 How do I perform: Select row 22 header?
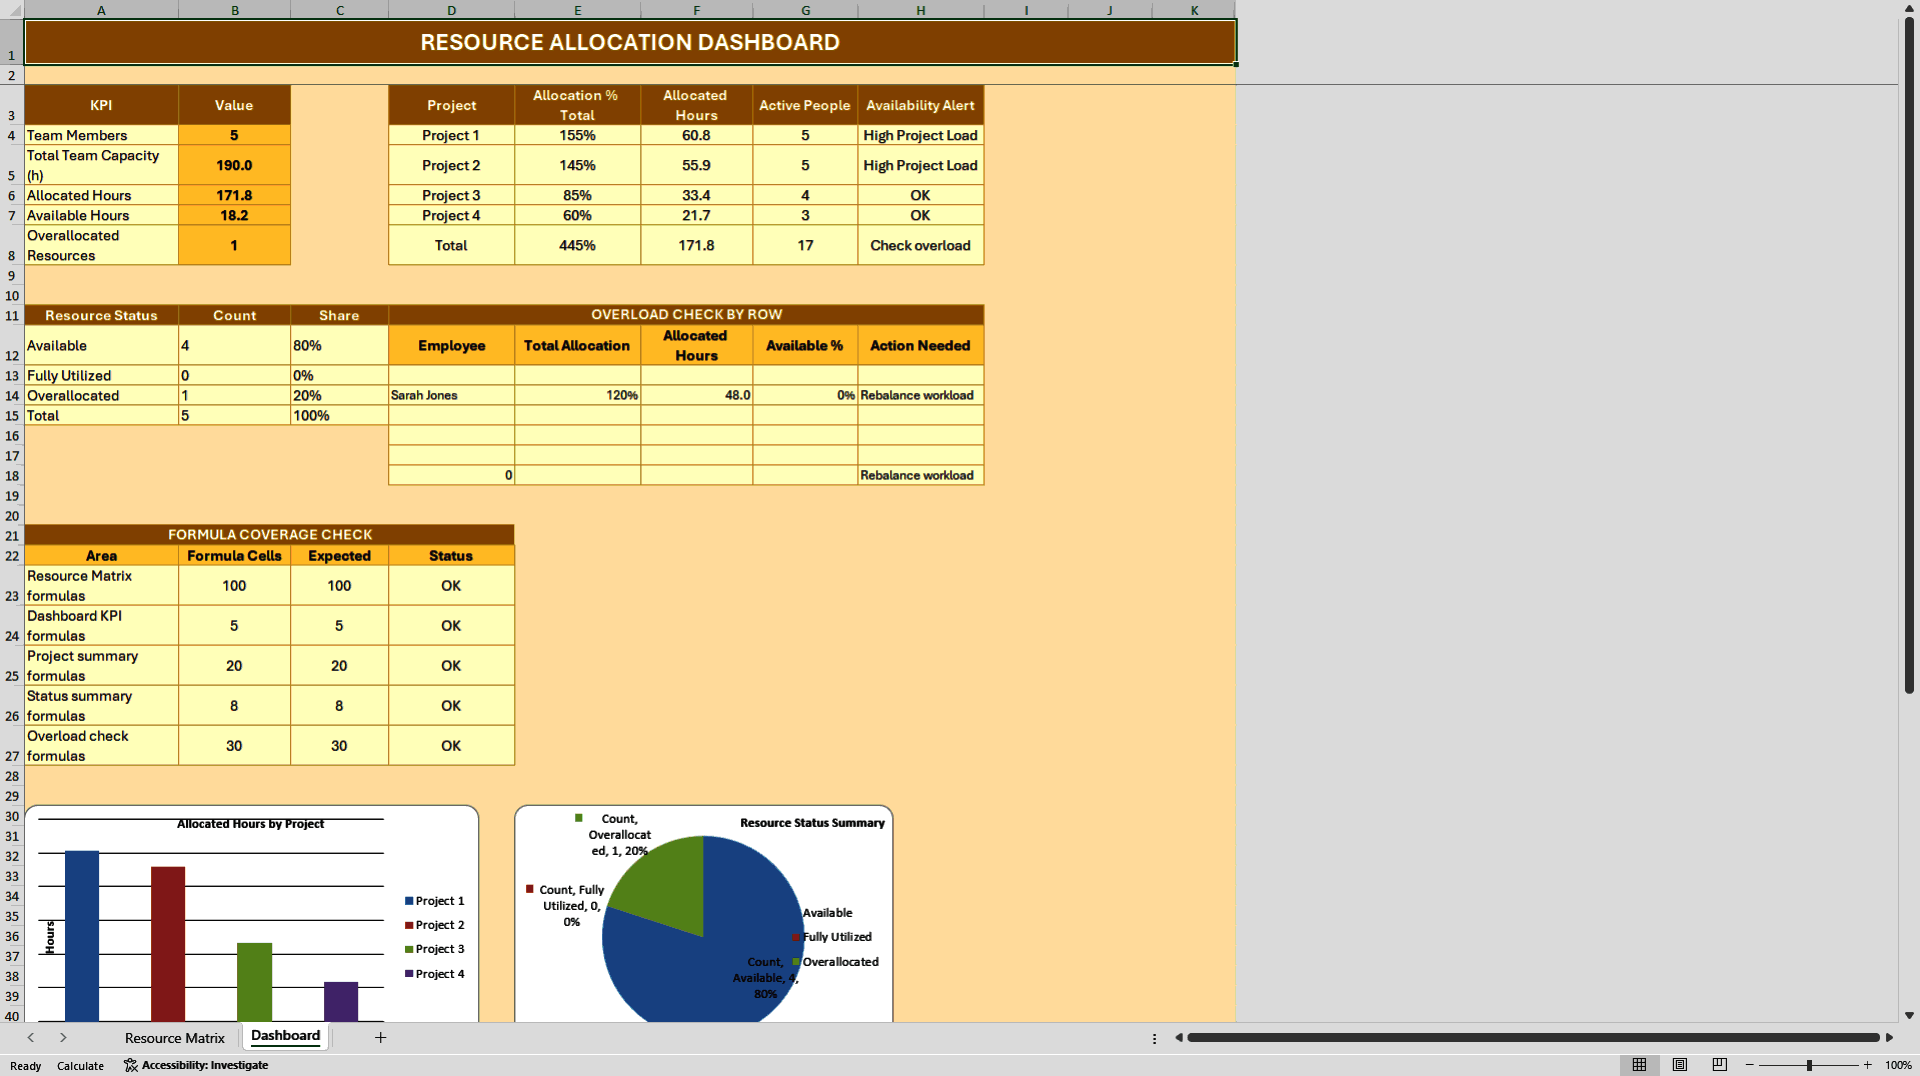(x=12, y=555)
